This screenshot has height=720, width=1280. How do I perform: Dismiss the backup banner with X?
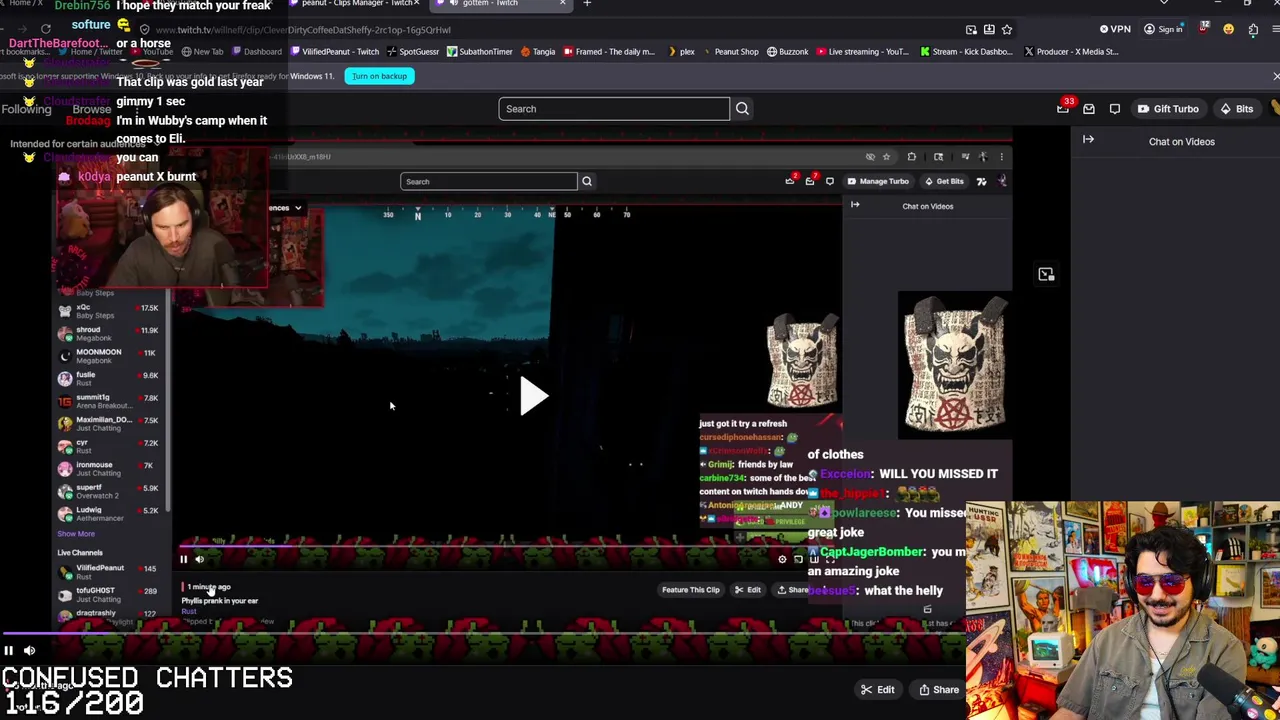click(1275, 76)
